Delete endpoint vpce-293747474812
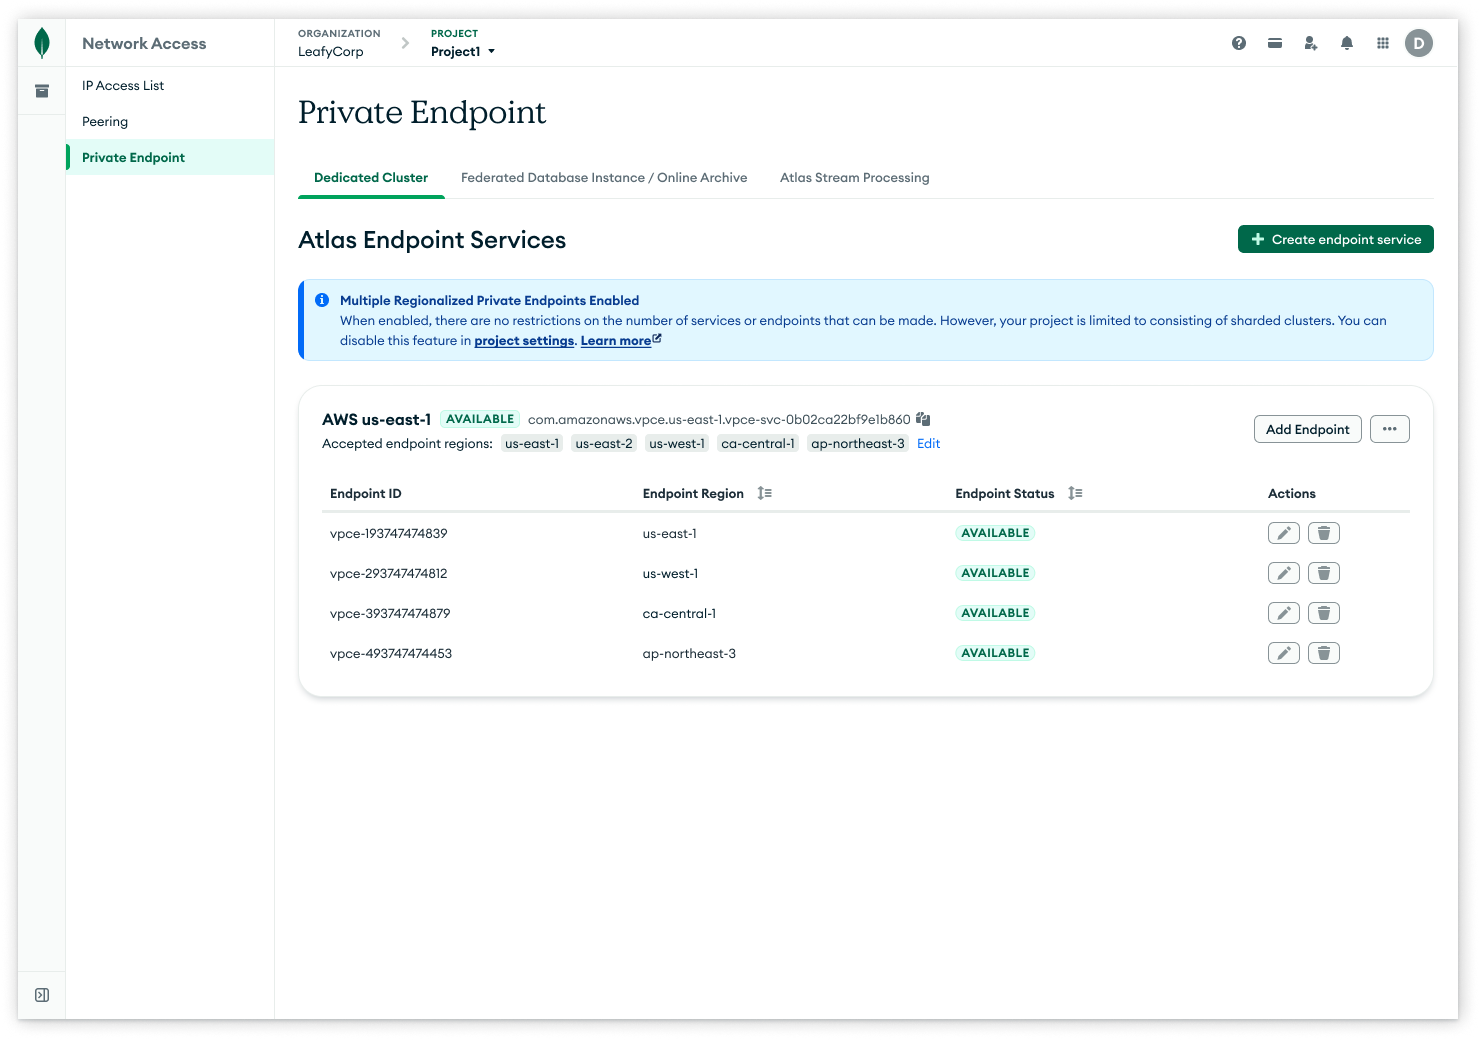Image resolution: width=1480 pixels, height=1040 pixels. click(x=1324, y=573)
